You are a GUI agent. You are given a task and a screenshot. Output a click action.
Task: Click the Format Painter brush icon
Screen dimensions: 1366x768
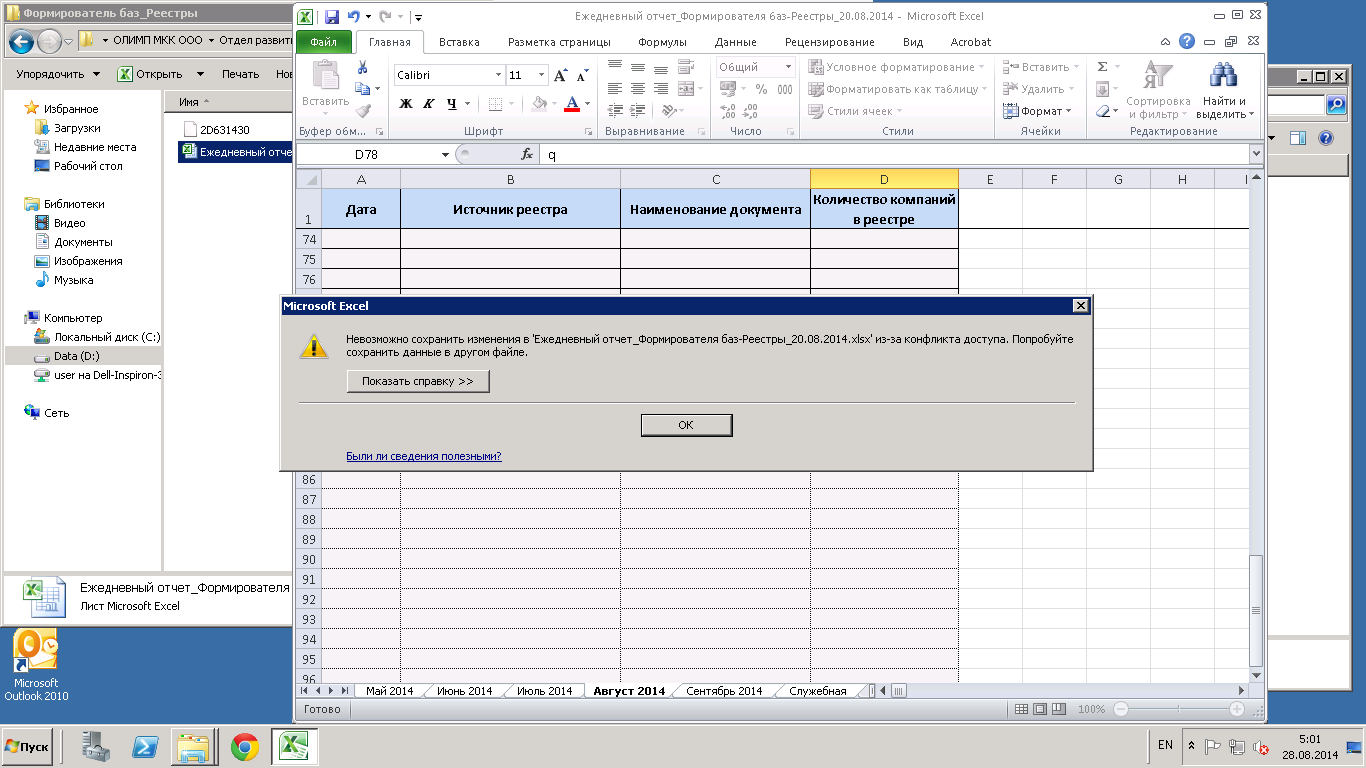coord(362,111)
